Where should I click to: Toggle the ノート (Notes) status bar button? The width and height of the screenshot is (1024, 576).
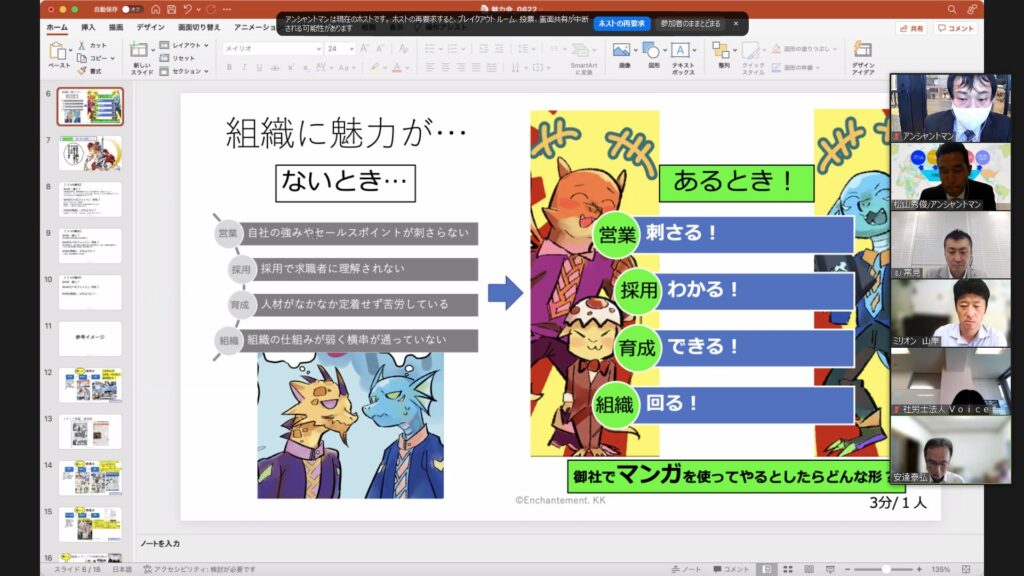tap(686, 569)
